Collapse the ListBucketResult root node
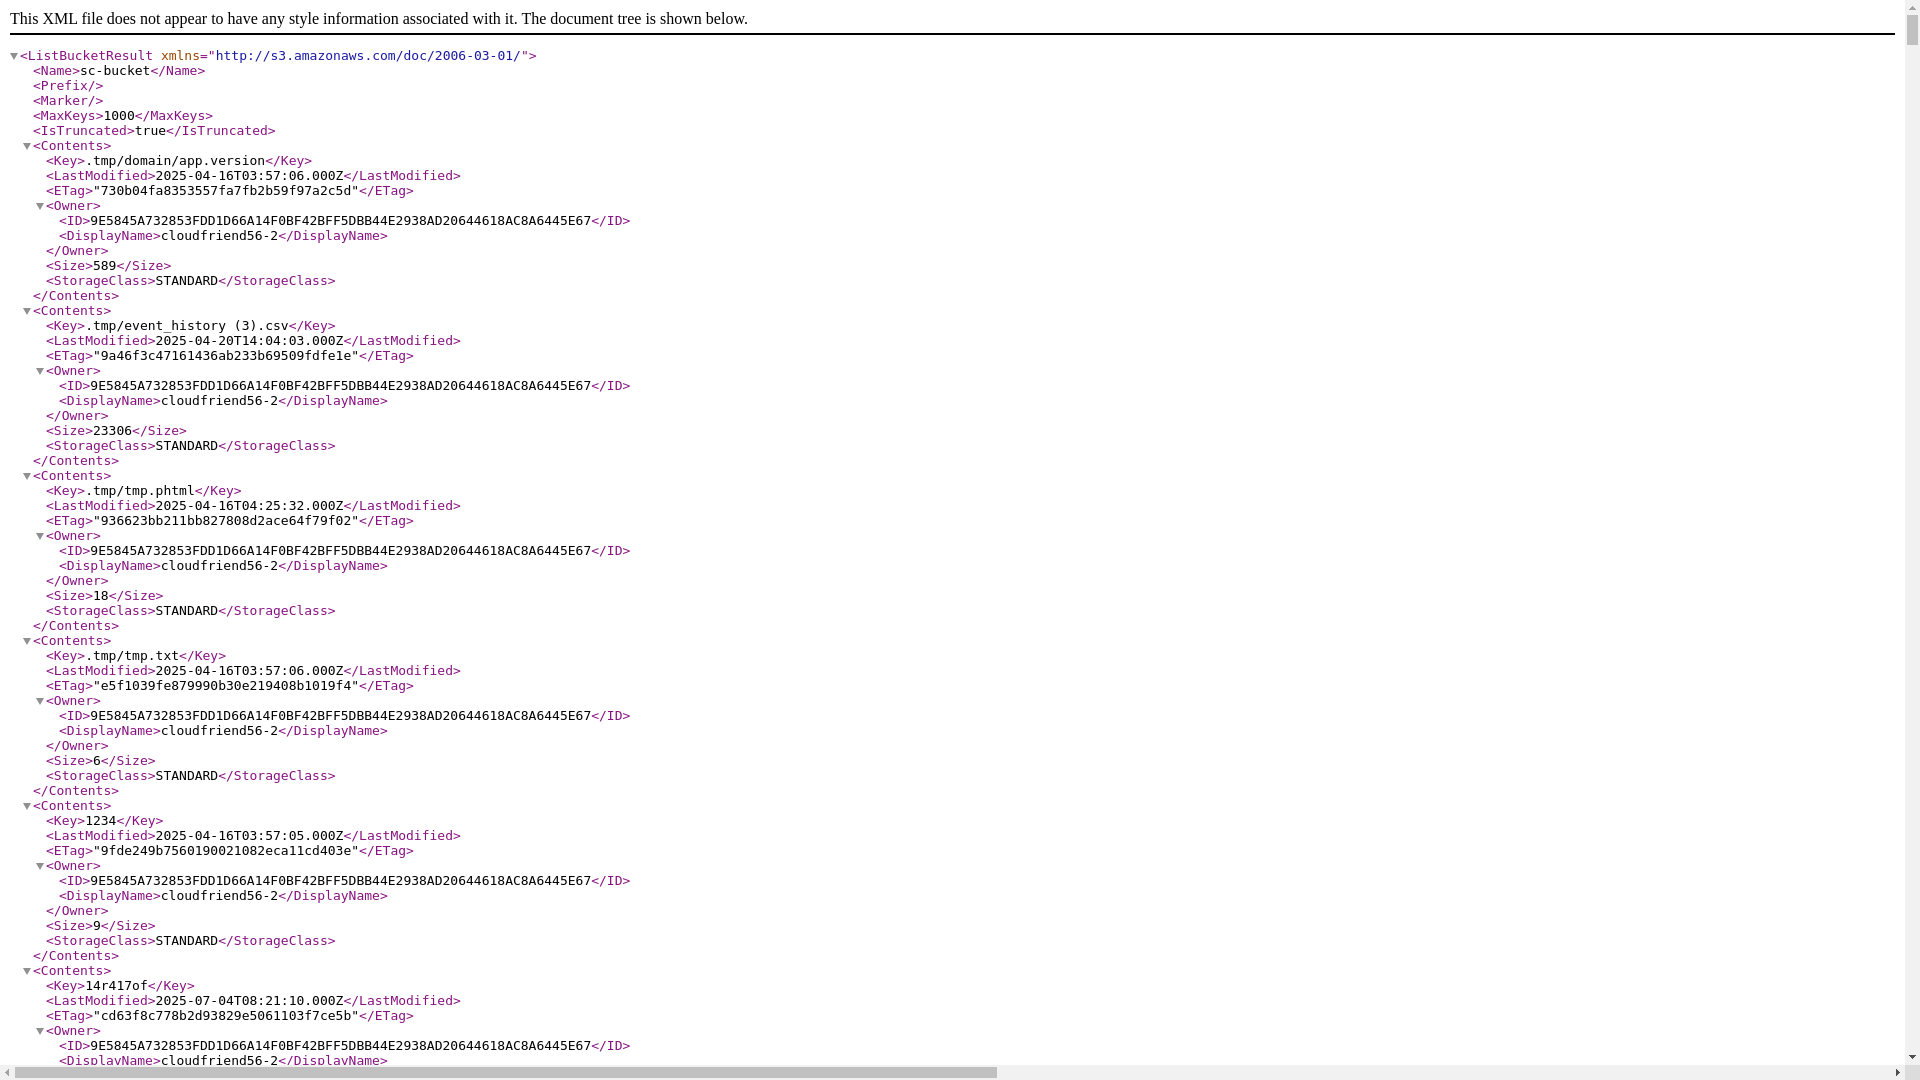 coord(14,56)
